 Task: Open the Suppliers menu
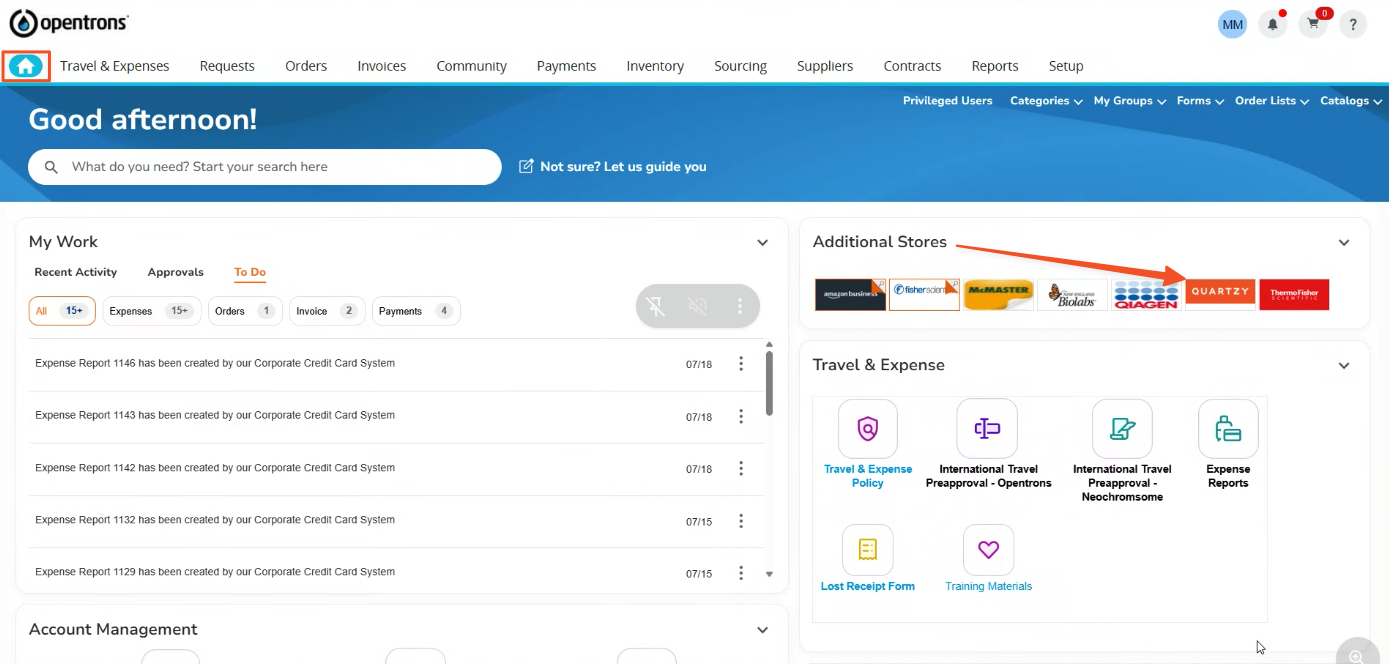coord(825,66)
